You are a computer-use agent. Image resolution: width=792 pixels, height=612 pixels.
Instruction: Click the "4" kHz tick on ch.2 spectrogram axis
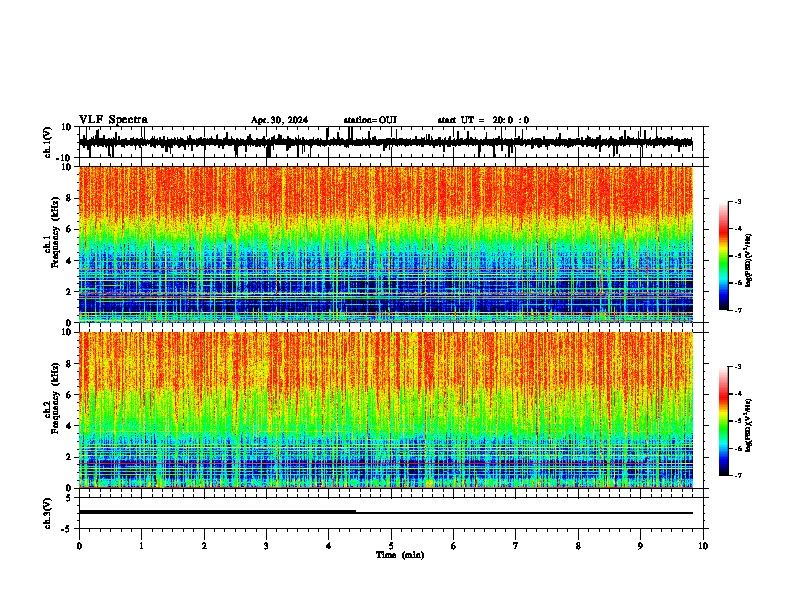point(70,426)
